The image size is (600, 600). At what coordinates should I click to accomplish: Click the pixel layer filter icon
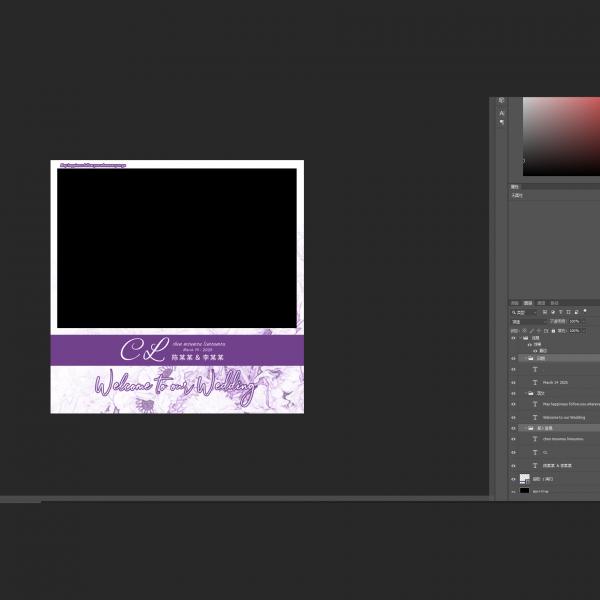(x=544, y=312)
